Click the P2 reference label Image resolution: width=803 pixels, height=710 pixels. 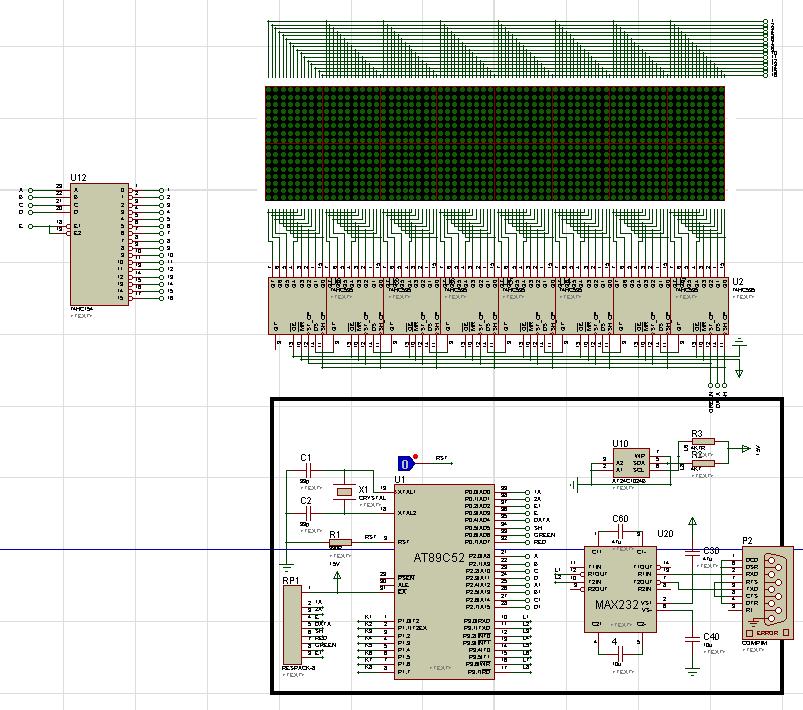(x=747, y=541)
